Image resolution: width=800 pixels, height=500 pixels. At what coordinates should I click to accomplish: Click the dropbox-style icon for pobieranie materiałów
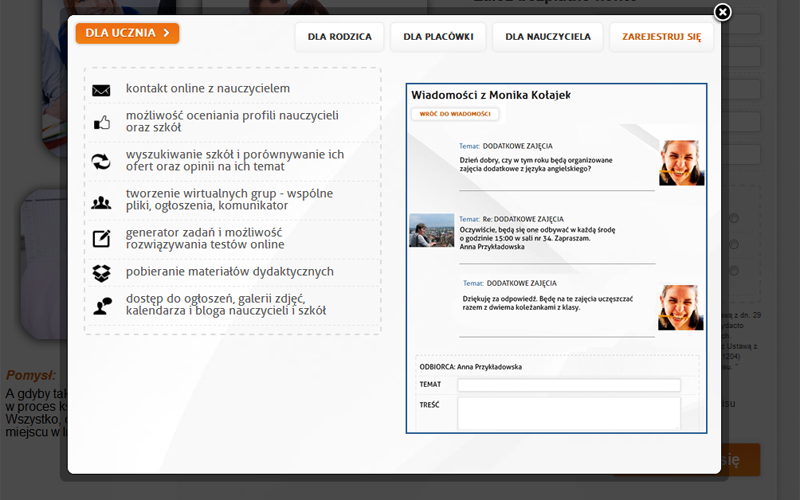(x=101, y=273)
